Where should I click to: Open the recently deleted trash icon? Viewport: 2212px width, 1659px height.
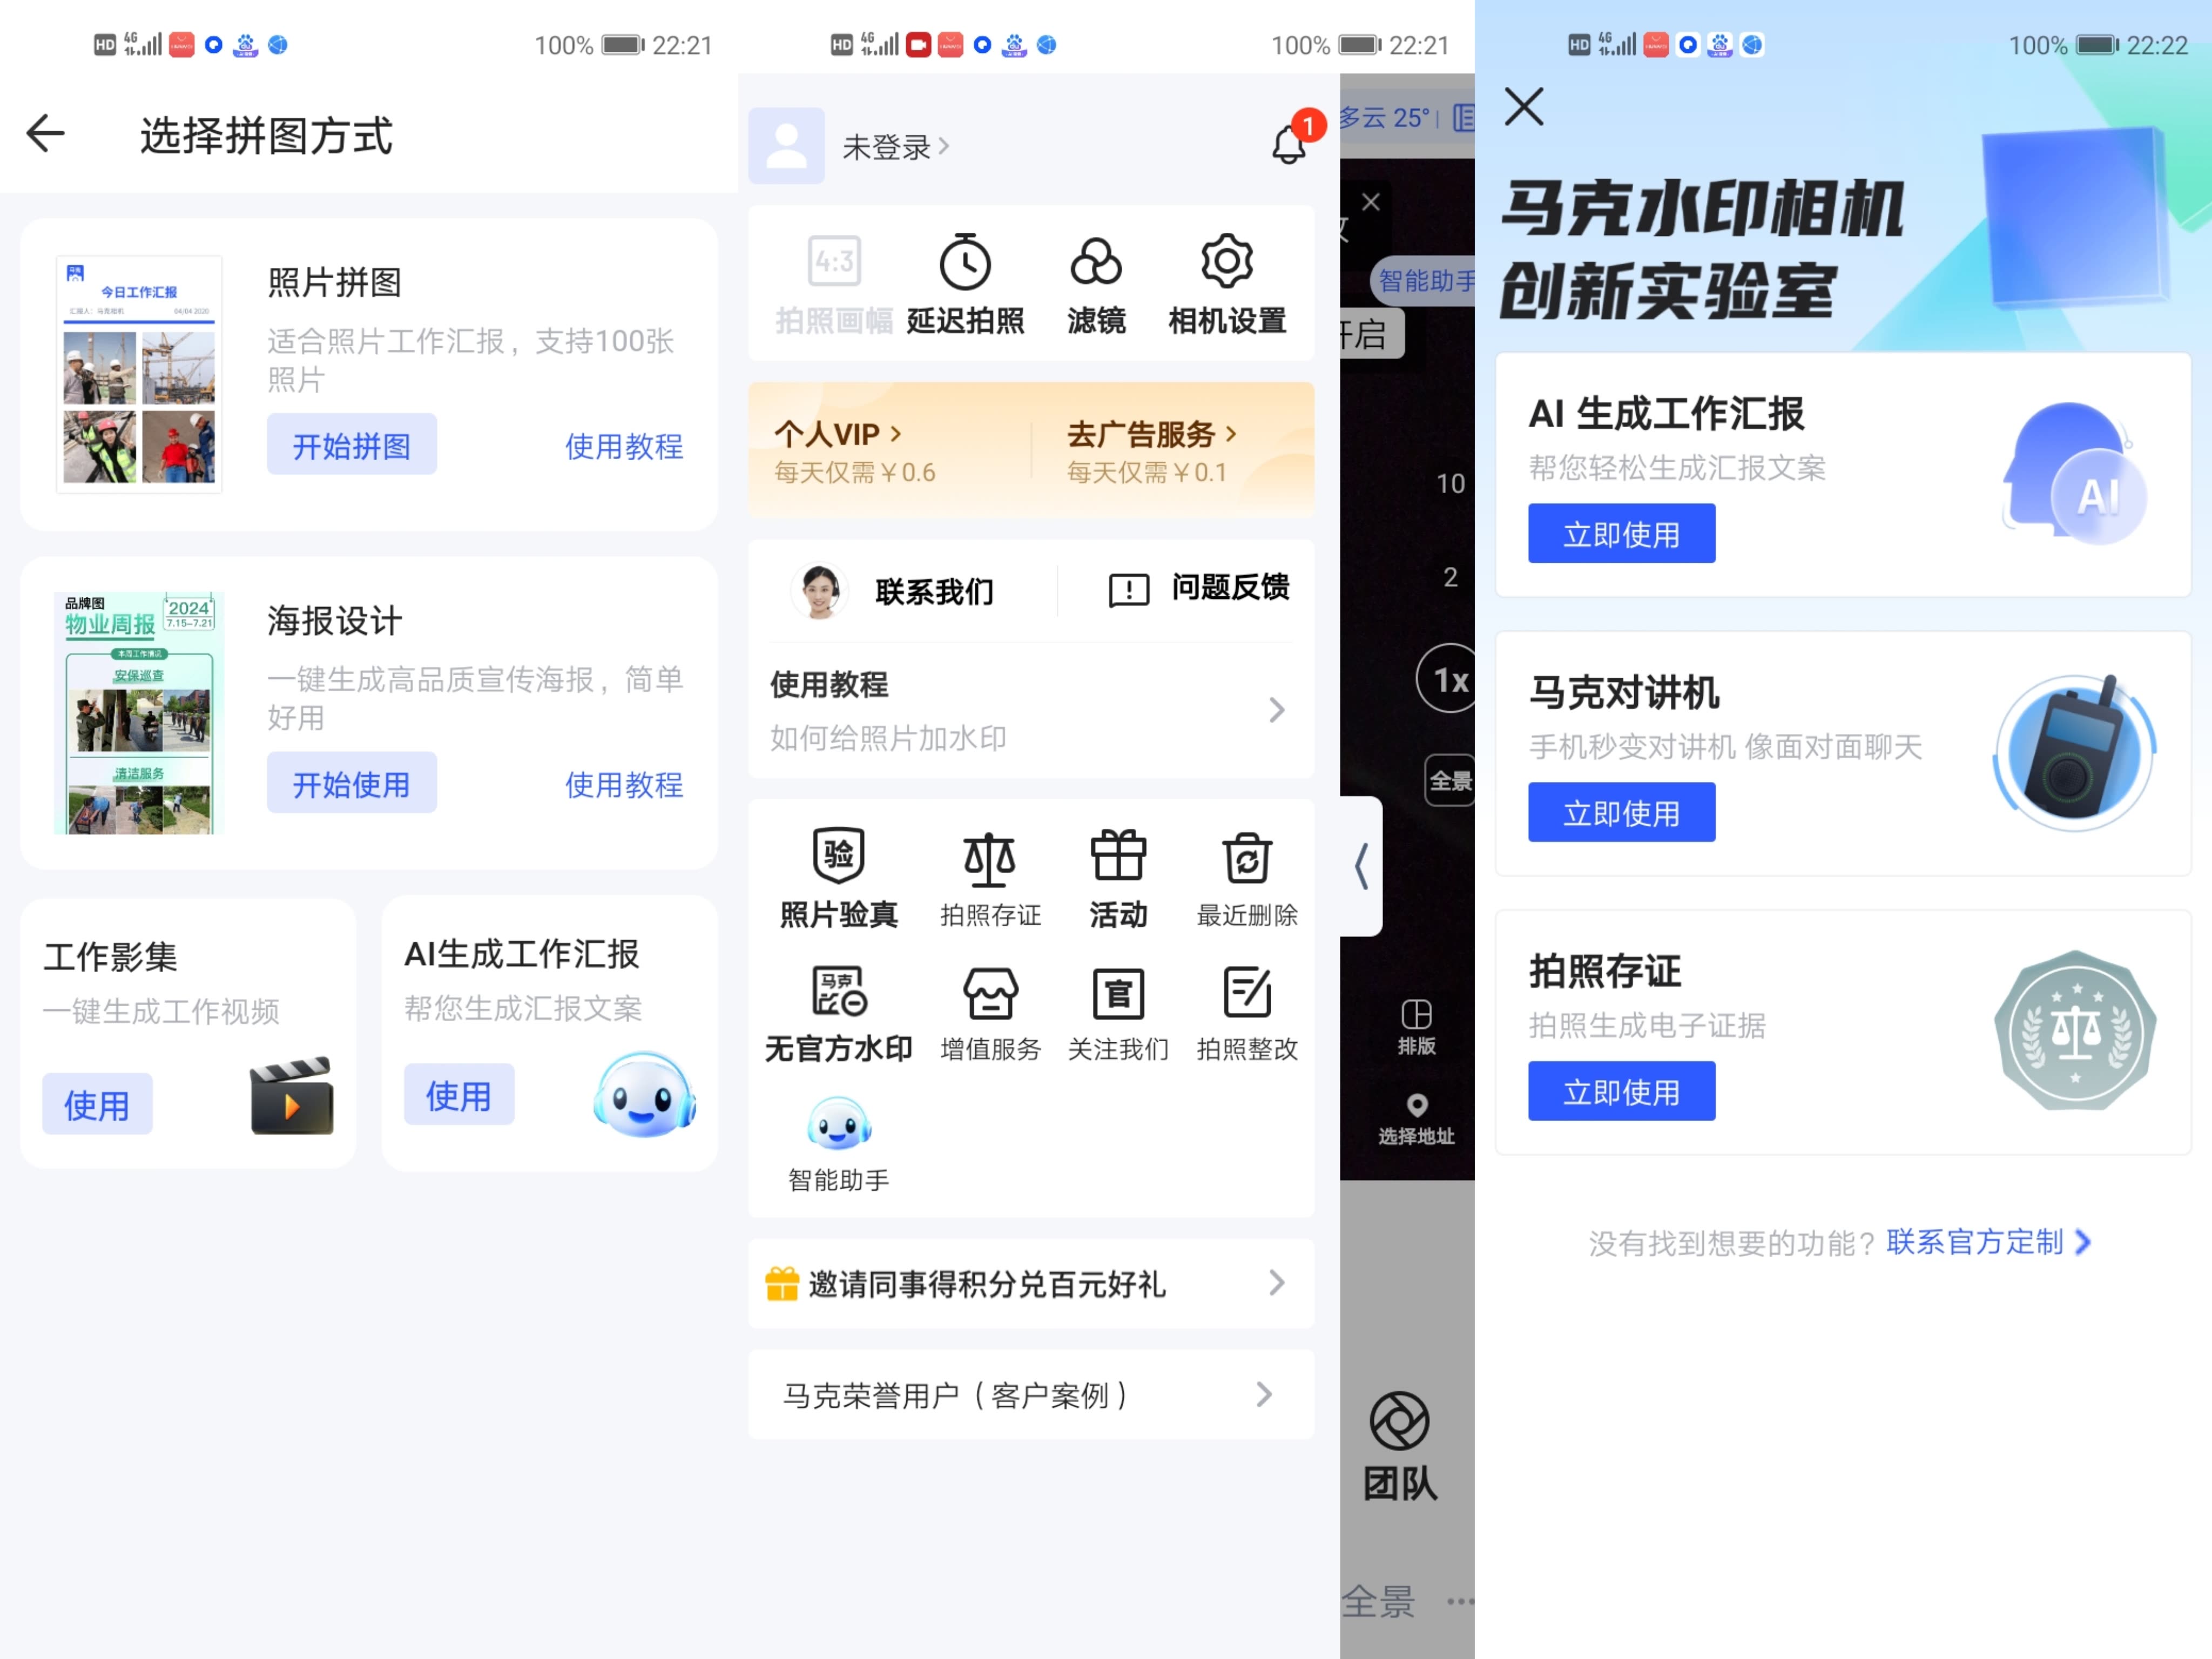(x=1246, y=859)
